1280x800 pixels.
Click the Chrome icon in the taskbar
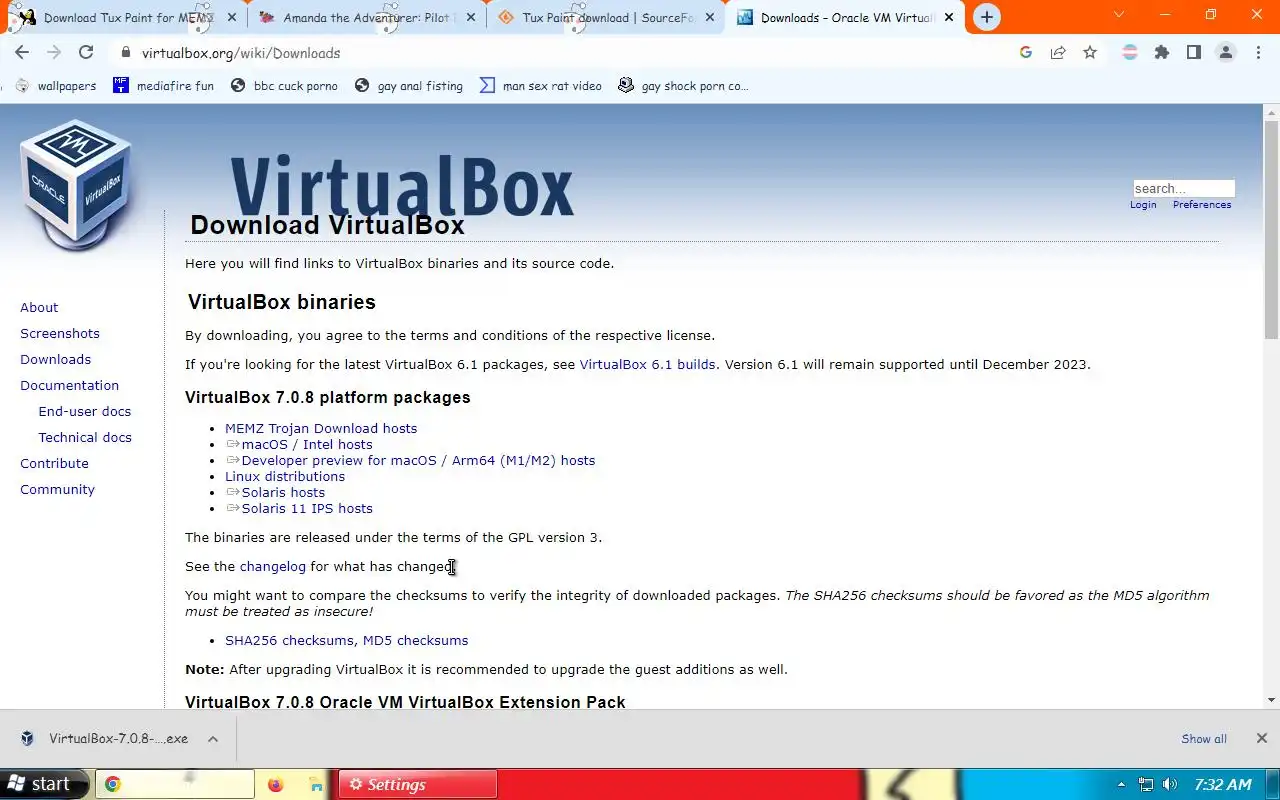click(x=113, y=784)
